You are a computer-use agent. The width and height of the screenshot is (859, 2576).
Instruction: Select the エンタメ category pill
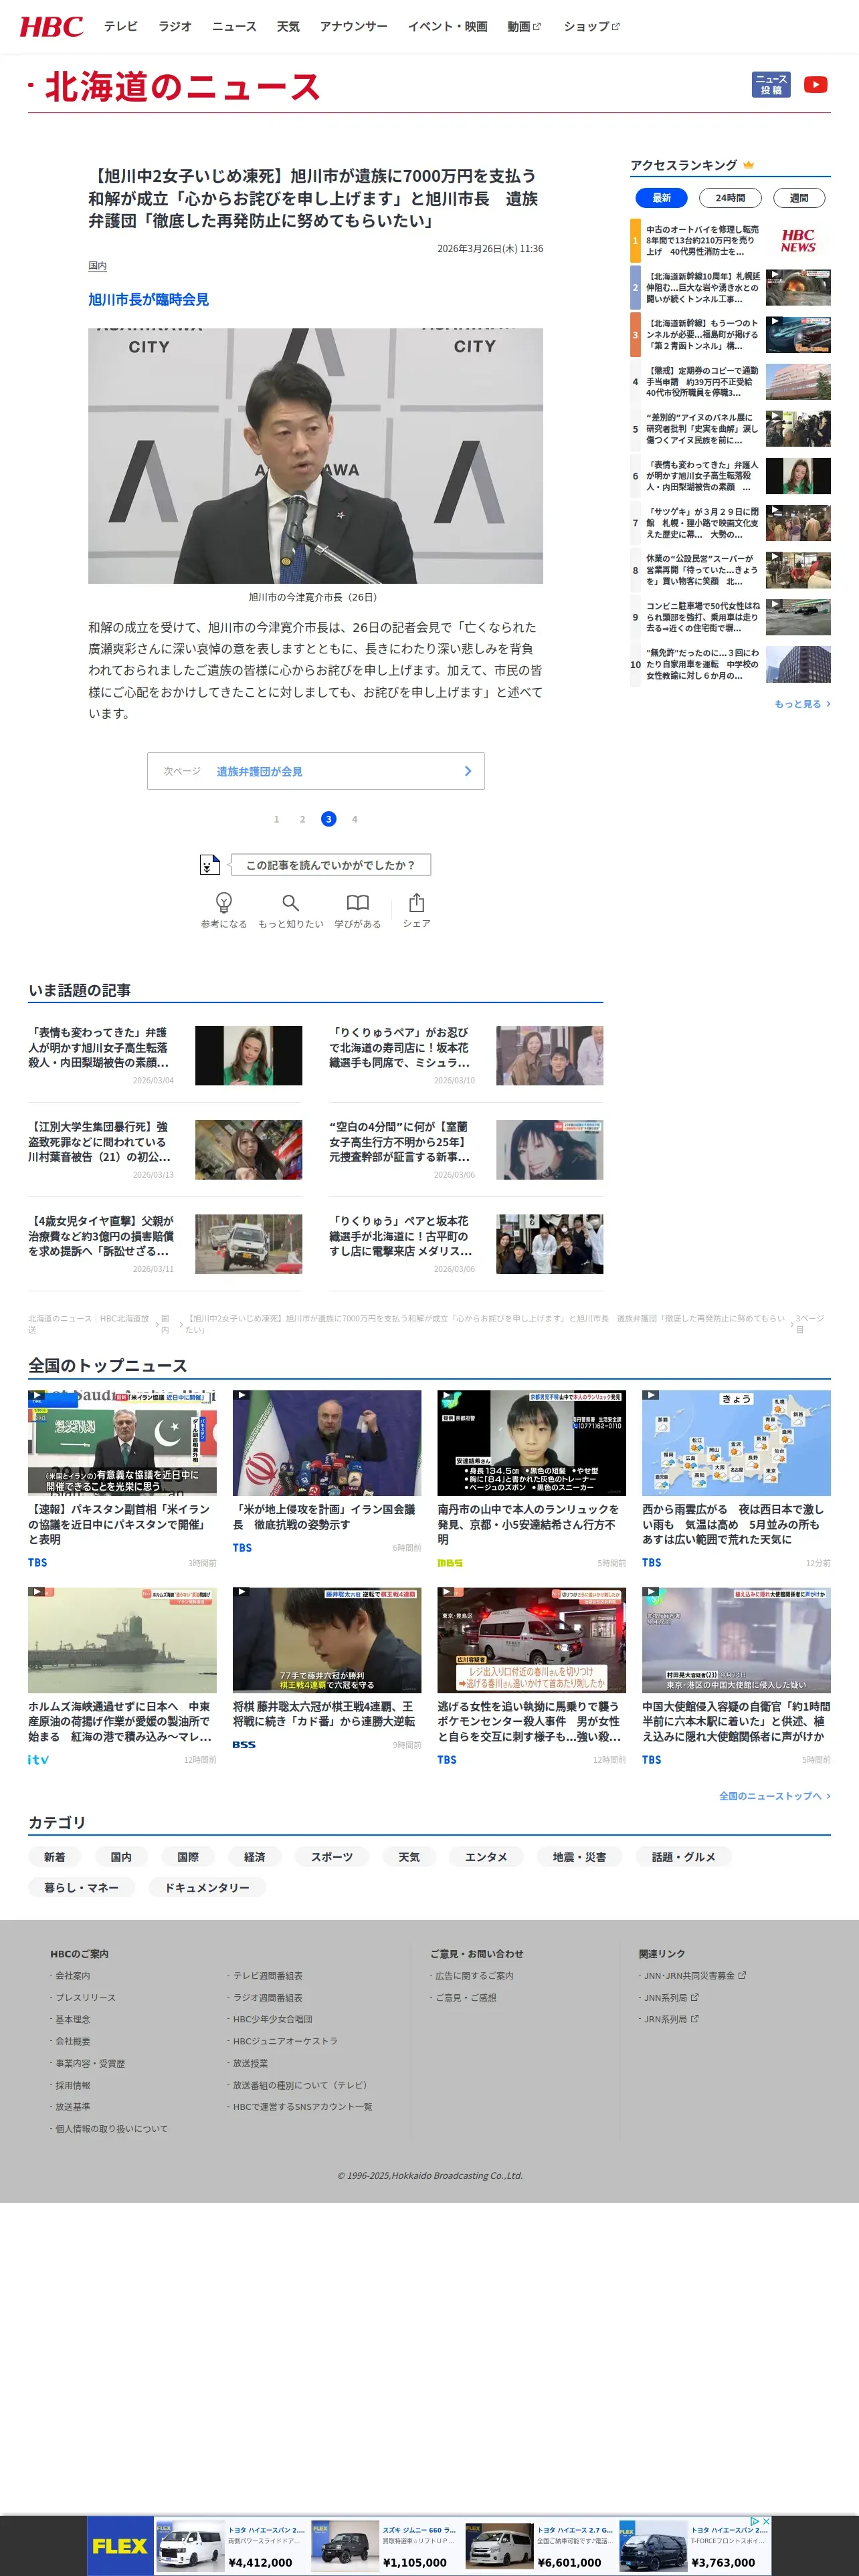(x=486, y=1857)
